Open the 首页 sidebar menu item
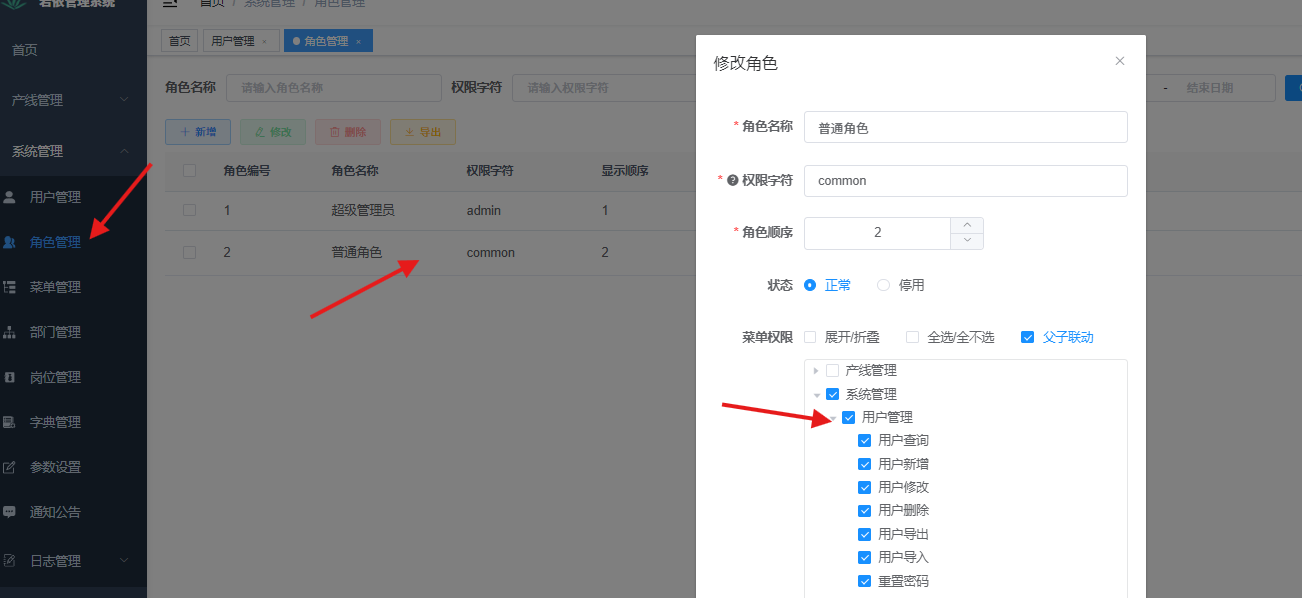This screenshot has height=598, width=1302. coord(73,50)
